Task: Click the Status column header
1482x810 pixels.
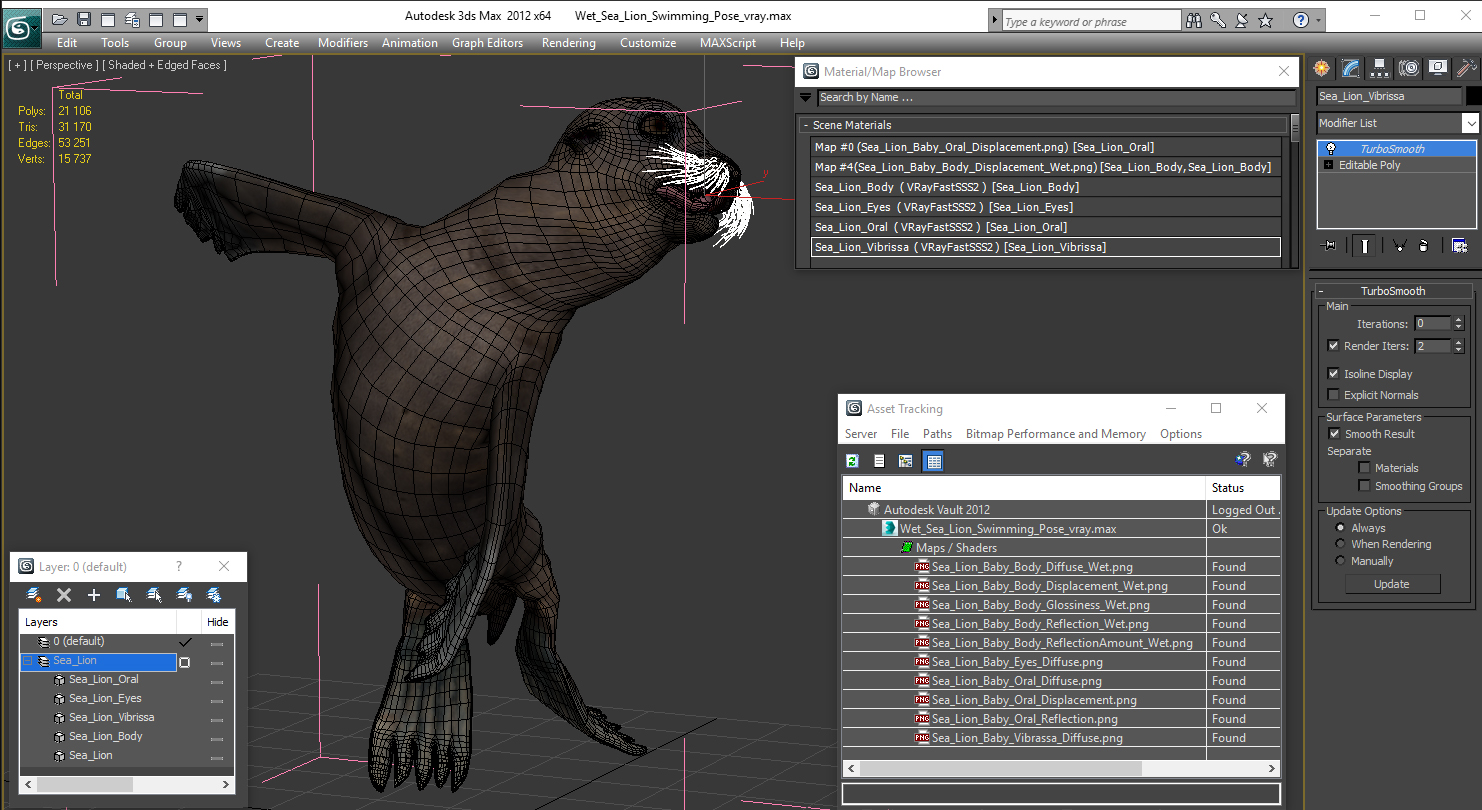Action: point(1243,488)
